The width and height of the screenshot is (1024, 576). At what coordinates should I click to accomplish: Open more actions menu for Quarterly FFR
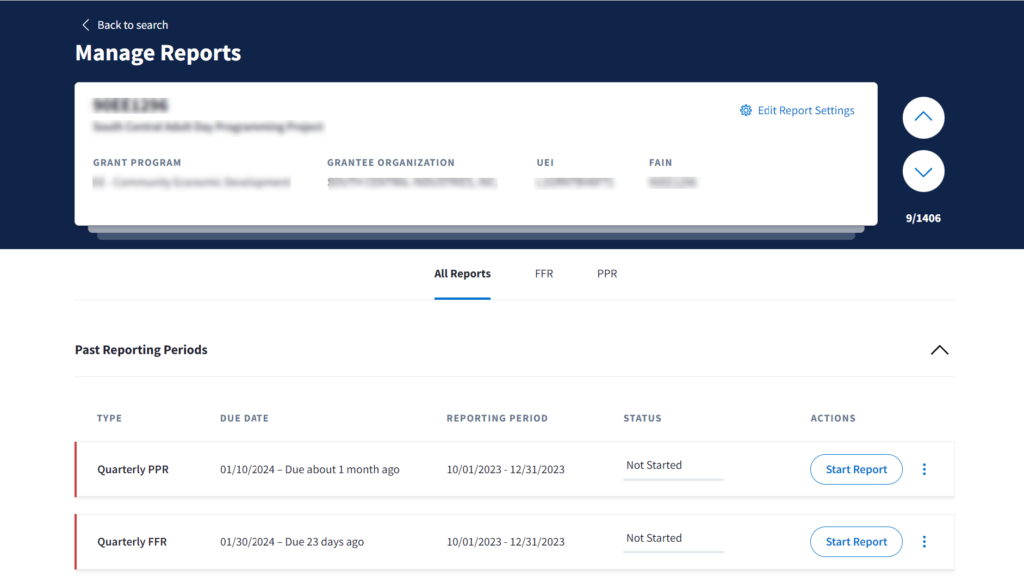pyautogui.click(x=924, y=542)
